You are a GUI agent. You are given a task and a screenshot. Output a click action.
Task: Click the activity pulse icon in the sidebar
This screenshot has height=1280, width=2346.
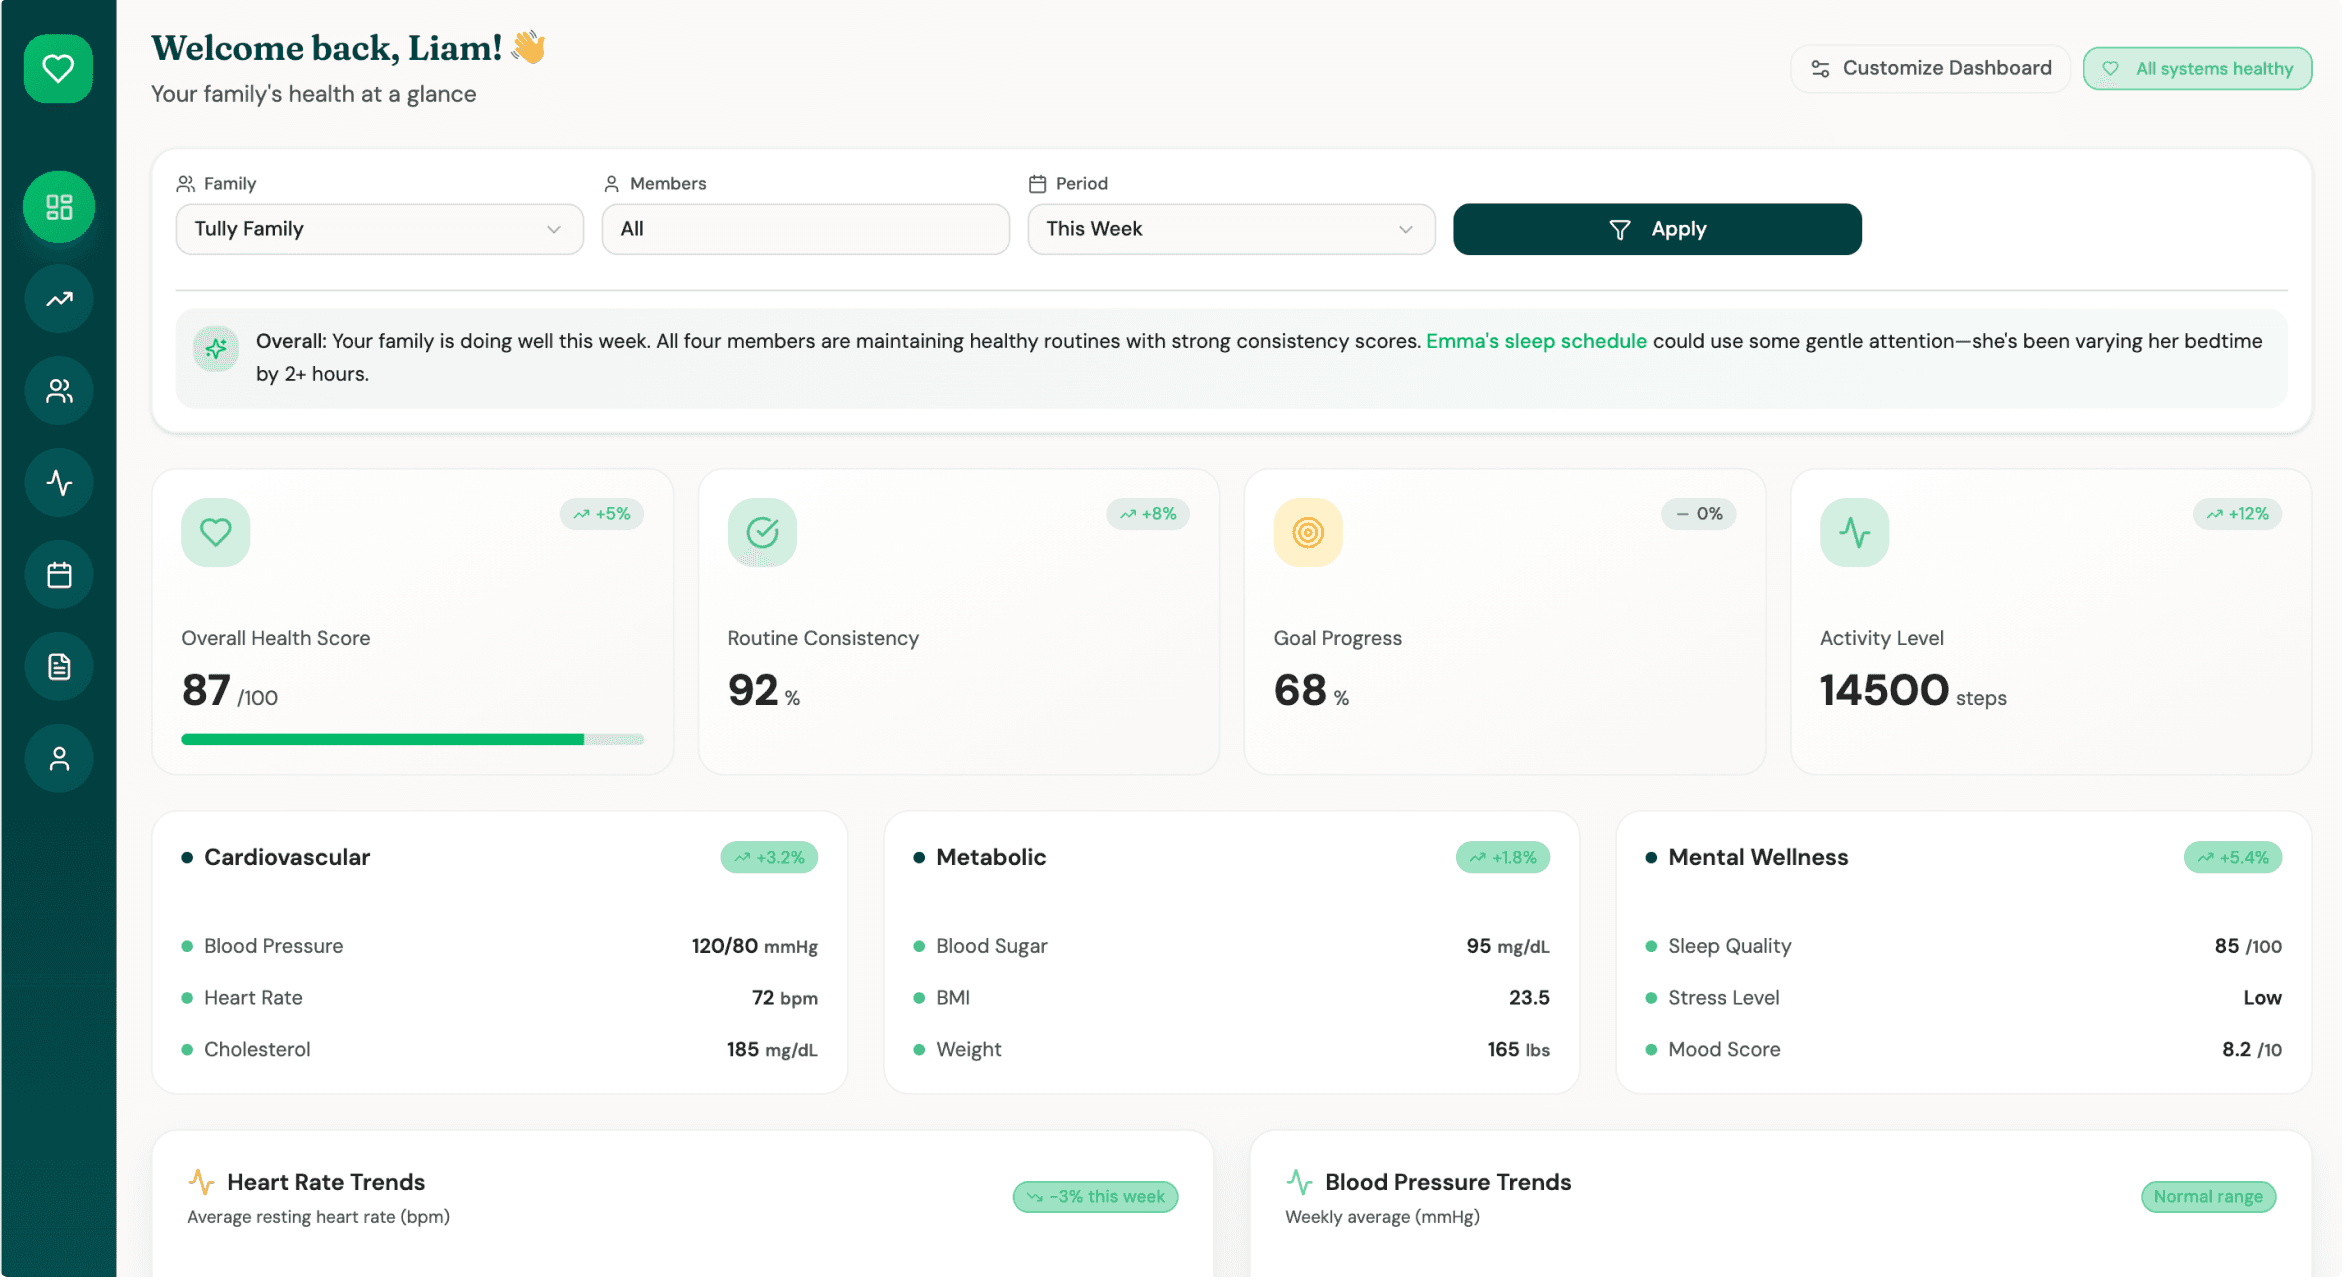tap(58, 482)
